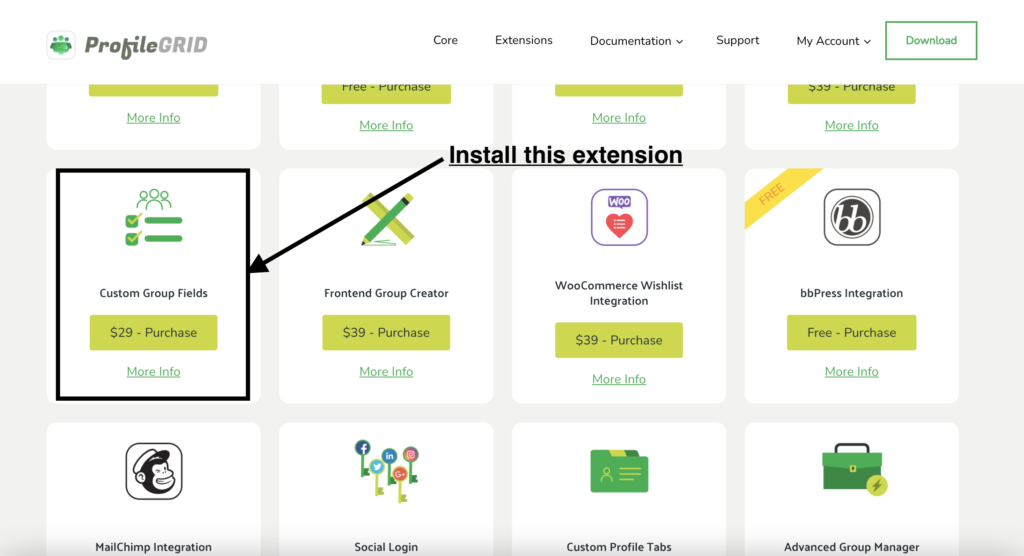
Task: Click Free - Purchase for bbPress Integration
Action: point(852,333)
